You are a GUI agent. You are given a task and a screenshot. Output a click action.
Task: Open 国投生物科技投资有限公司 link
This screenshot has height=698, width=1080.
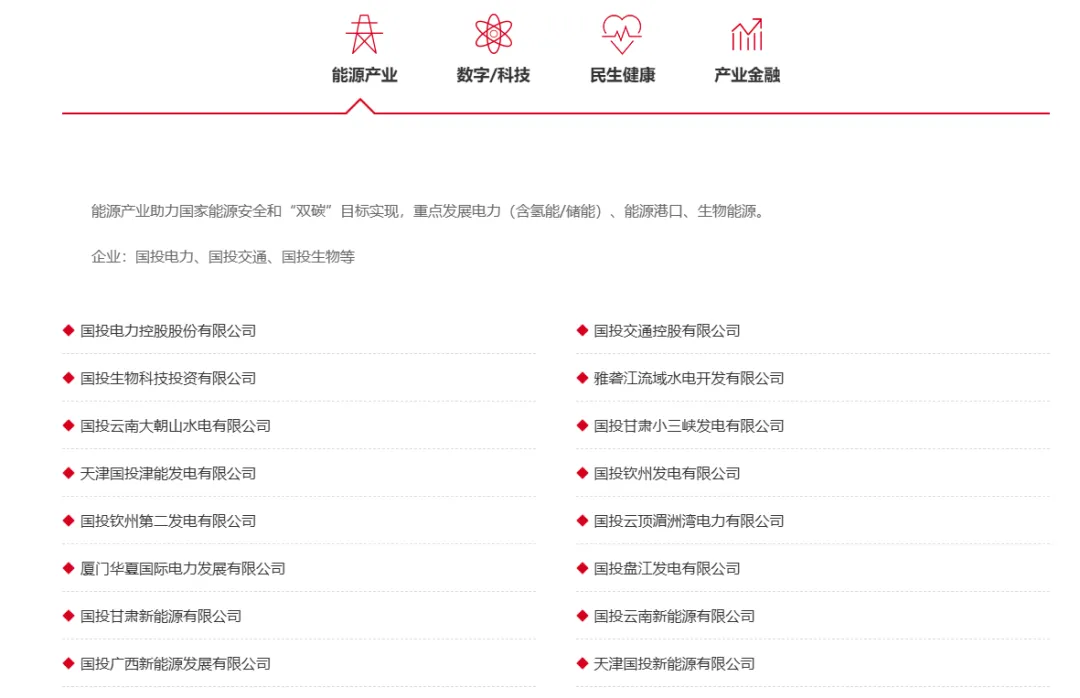point(168,378)
